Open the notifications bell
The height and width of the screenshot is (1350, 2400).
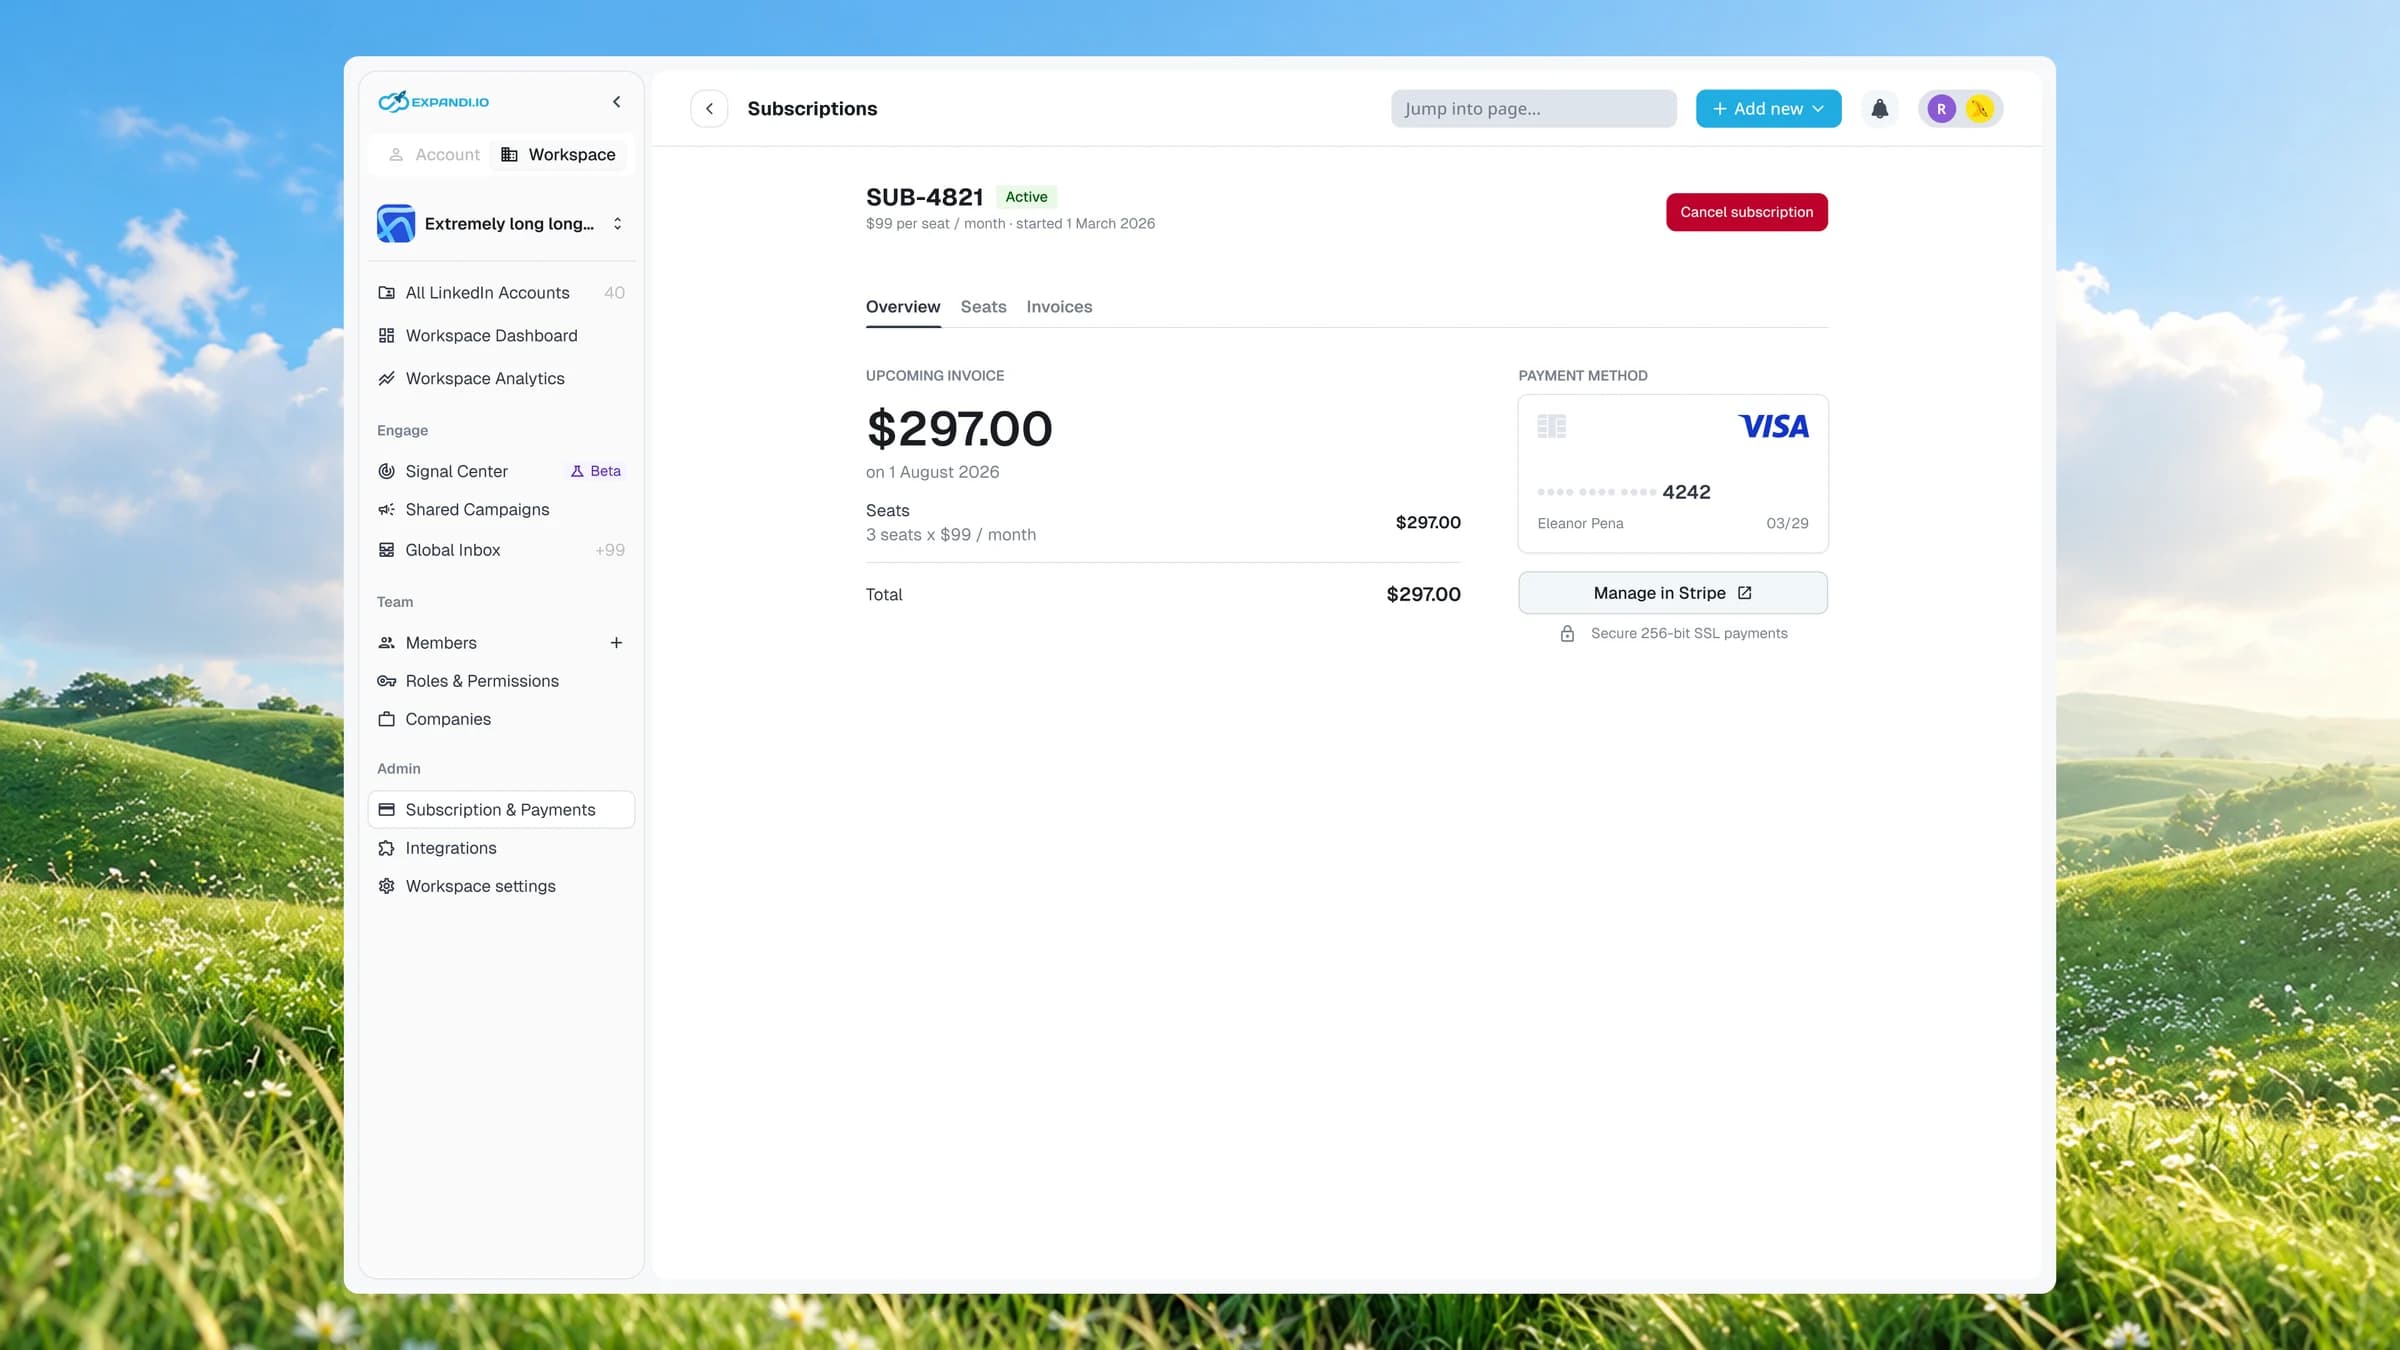point(1879,109)
